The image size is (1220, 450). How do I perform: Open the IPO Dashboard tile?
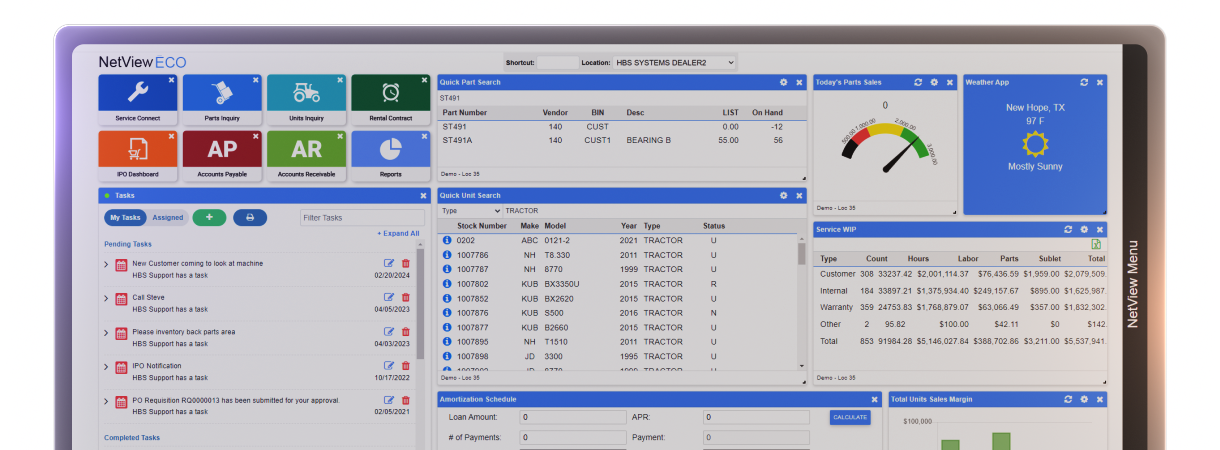[138, 156]
